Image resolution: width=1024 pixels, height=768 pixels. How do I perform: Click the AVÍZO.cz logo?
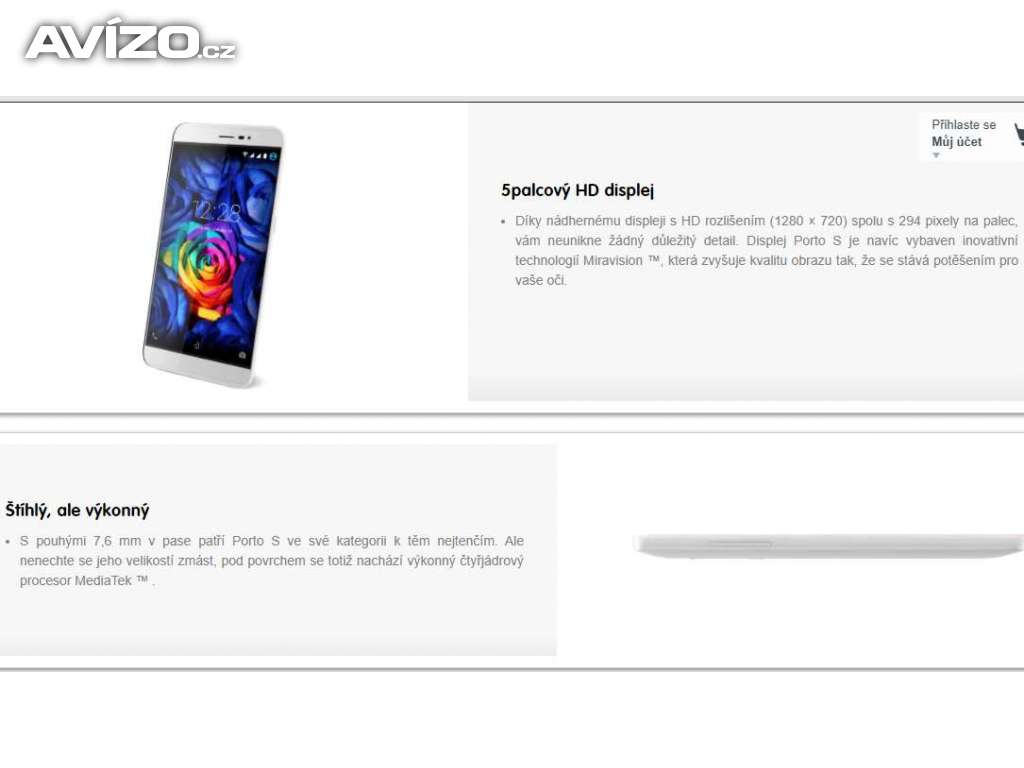tap(129, 42)
